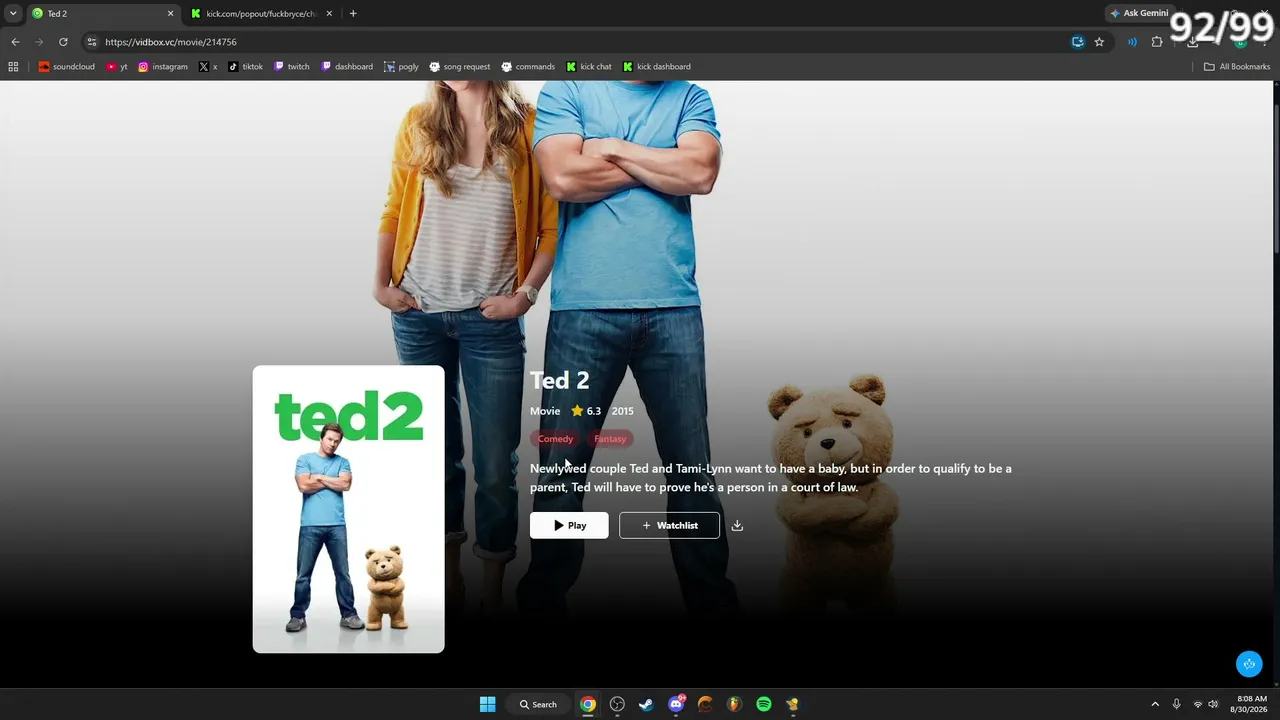Image resolution: width=1280 pixels, height=720 pixels.
Task: Open FL Studio from the taskbar
Action: (735, 704)
